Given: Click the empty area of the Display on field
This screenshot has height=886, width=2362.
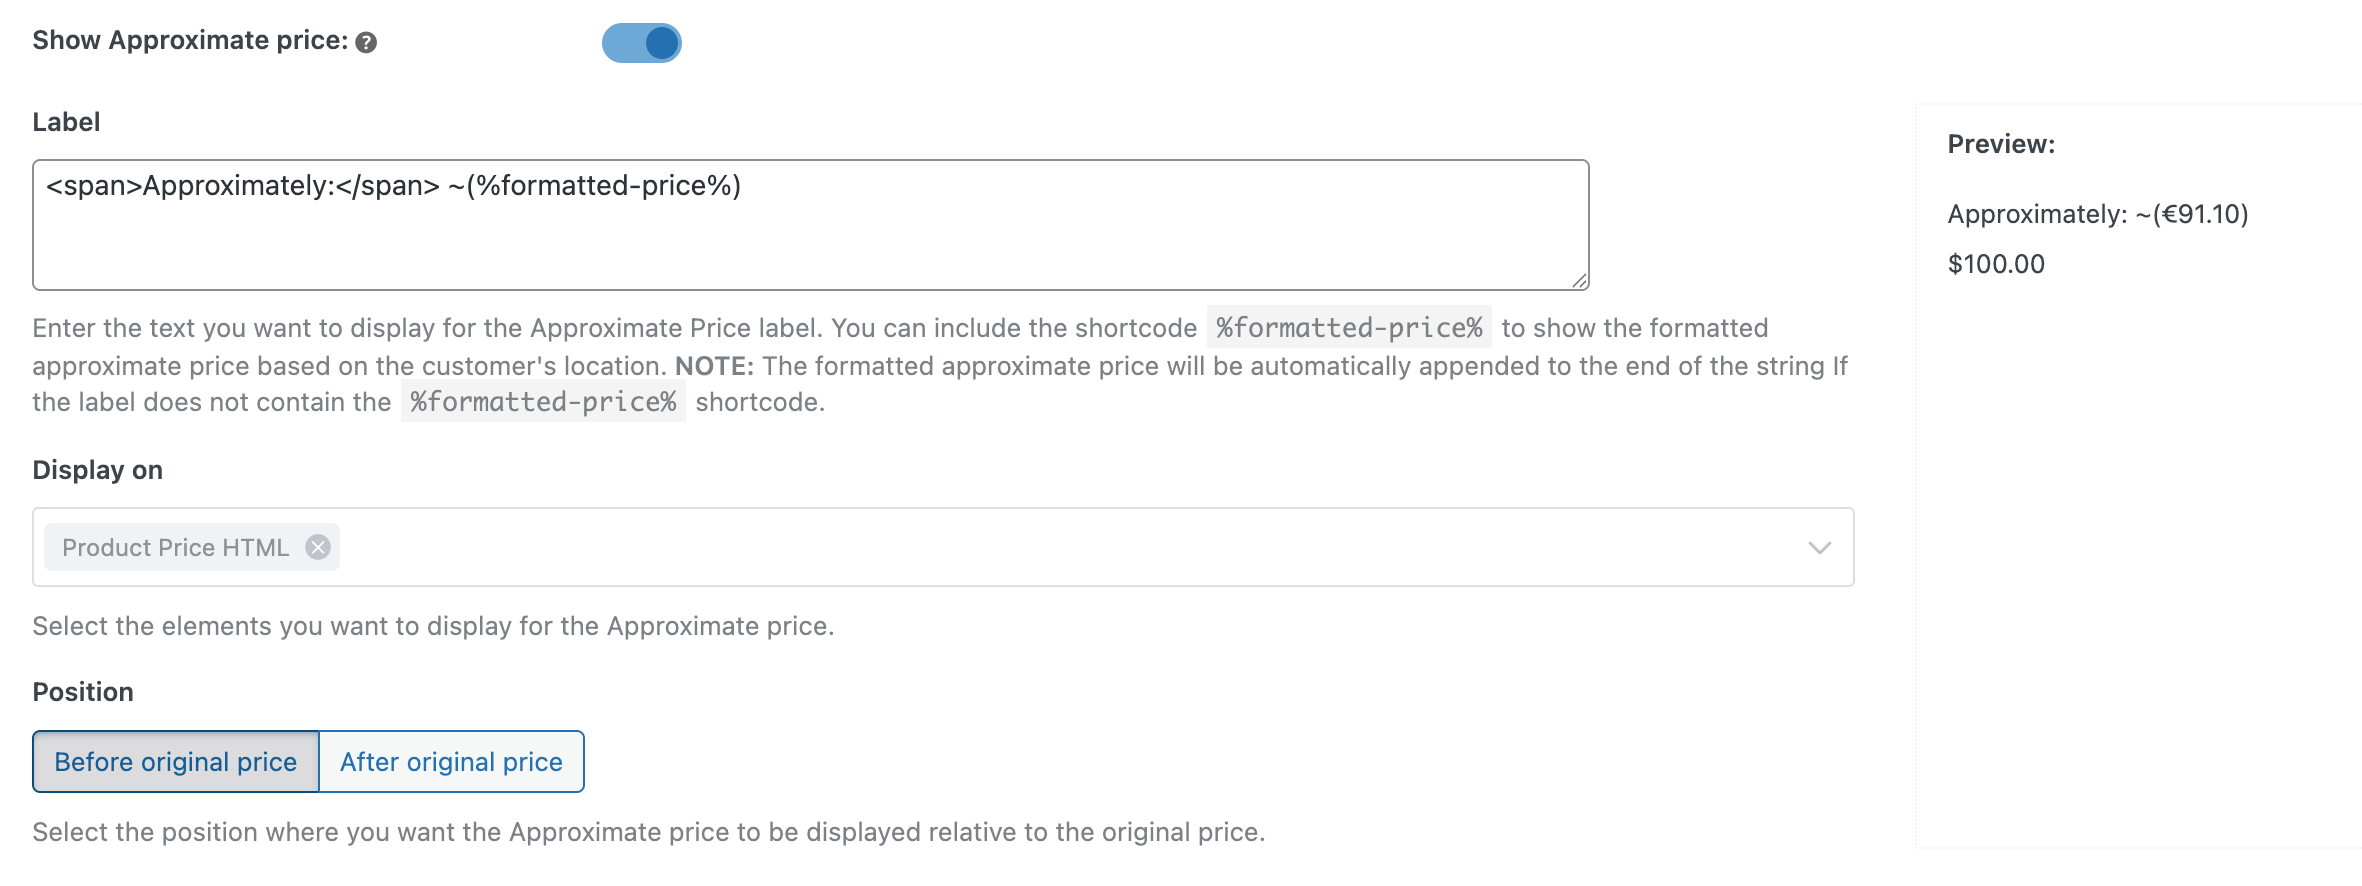Looking at the screenshot, I should point(1000,547).
